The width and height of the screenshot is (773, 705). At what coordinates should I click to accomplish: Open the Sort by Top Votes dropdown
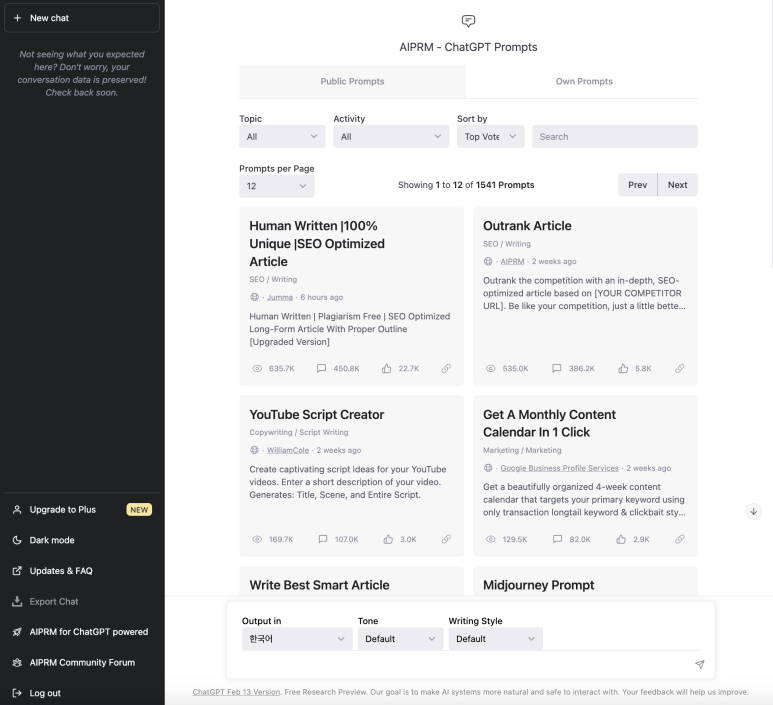(x=491, y=137)
